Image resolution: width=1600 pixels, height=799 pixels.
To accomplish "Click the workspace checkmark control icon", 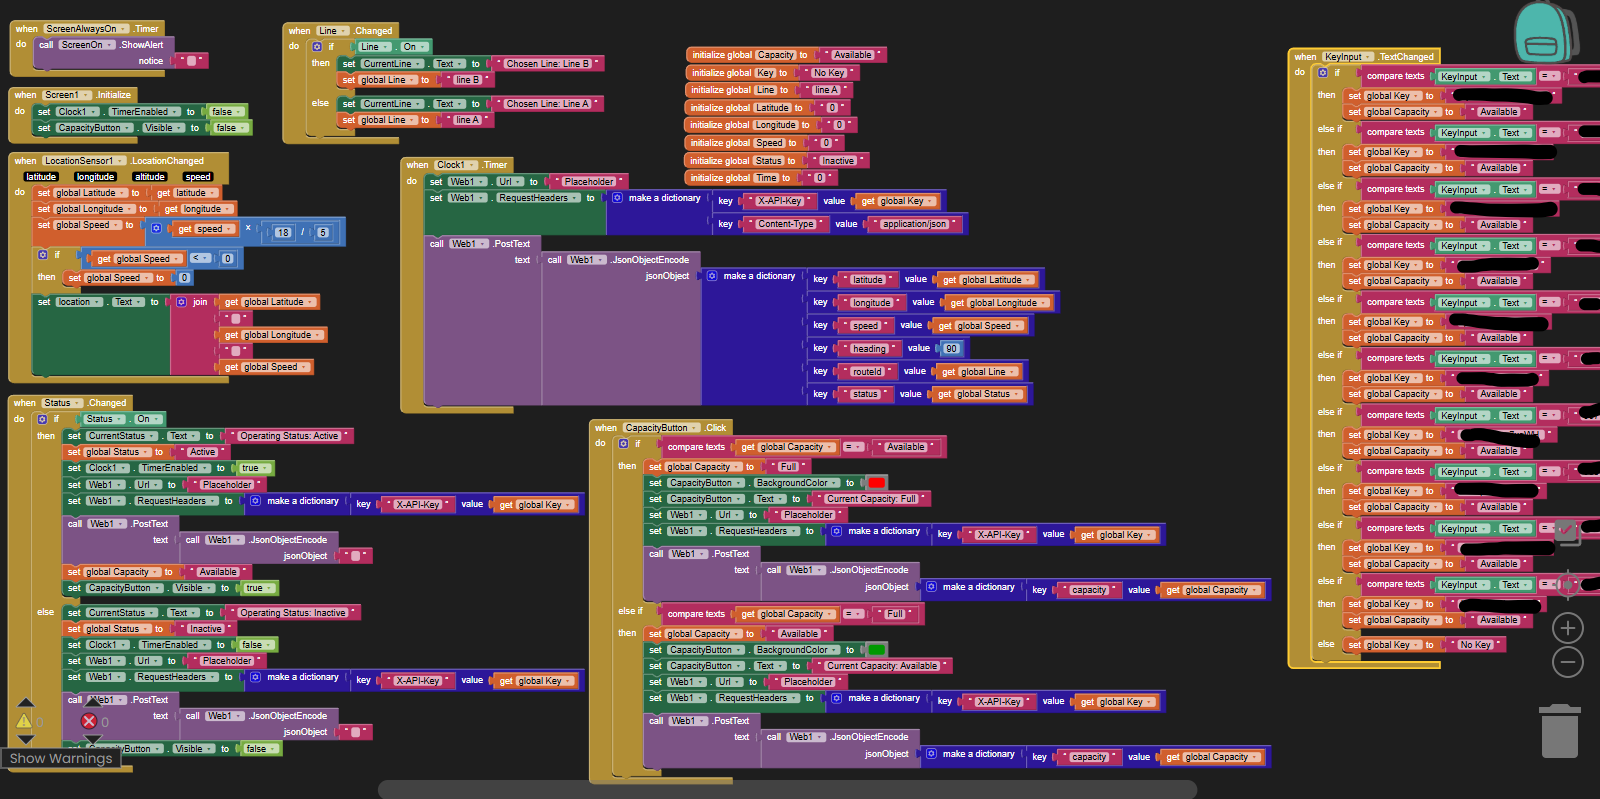I will (x=1566, y=530).
